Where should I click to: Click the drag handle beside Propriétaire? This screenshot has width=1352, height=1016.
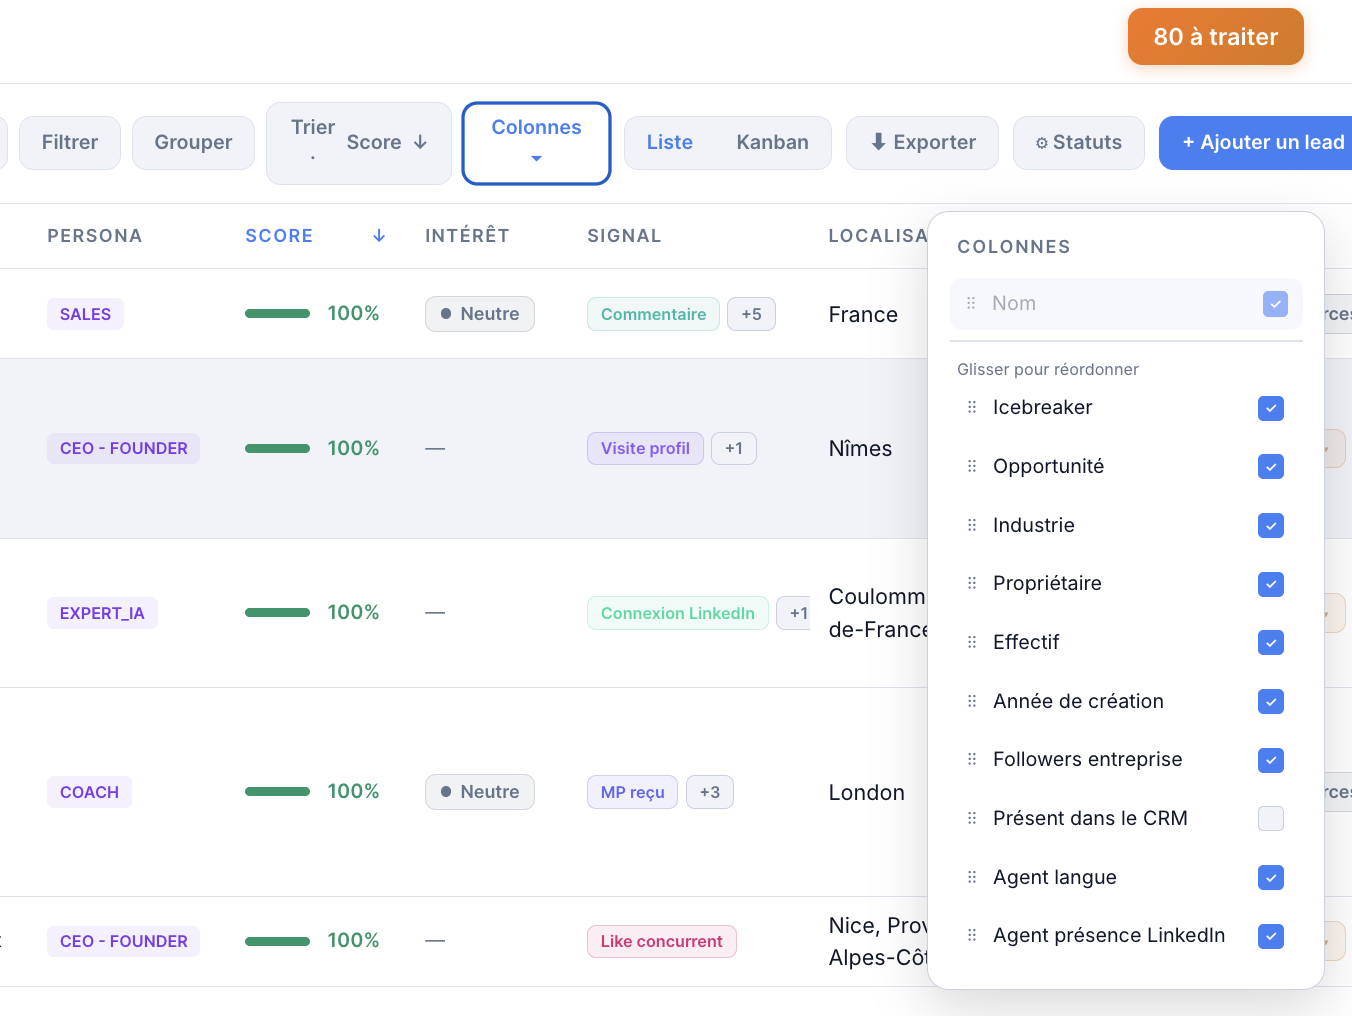click(972, 583)
